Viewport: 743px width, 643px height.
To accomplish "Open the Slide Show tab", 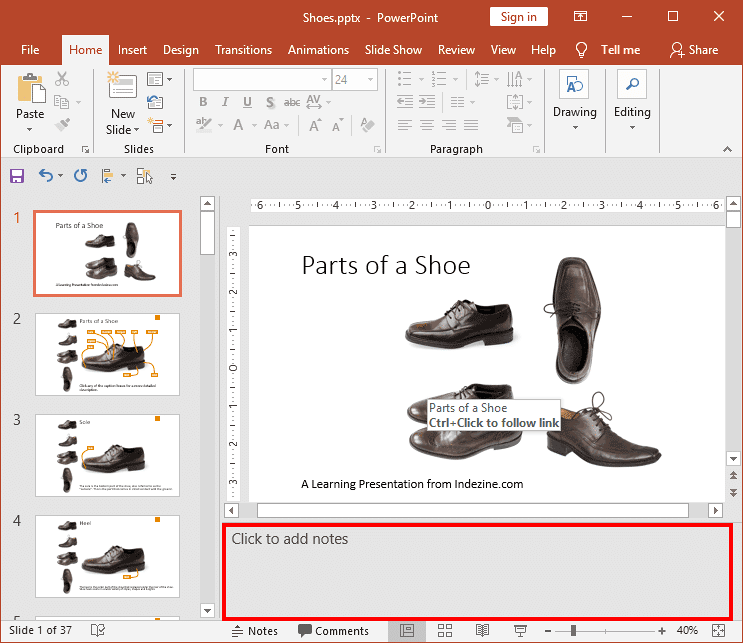I will click(393, 50).
